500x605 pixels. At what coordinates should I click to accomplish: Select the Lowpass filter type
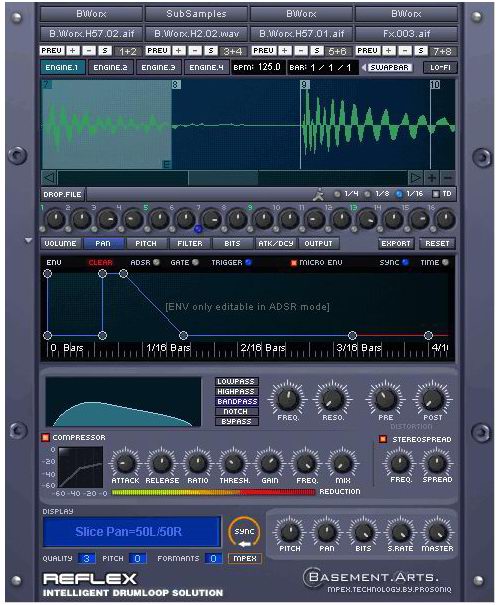[x=236, y=382]
